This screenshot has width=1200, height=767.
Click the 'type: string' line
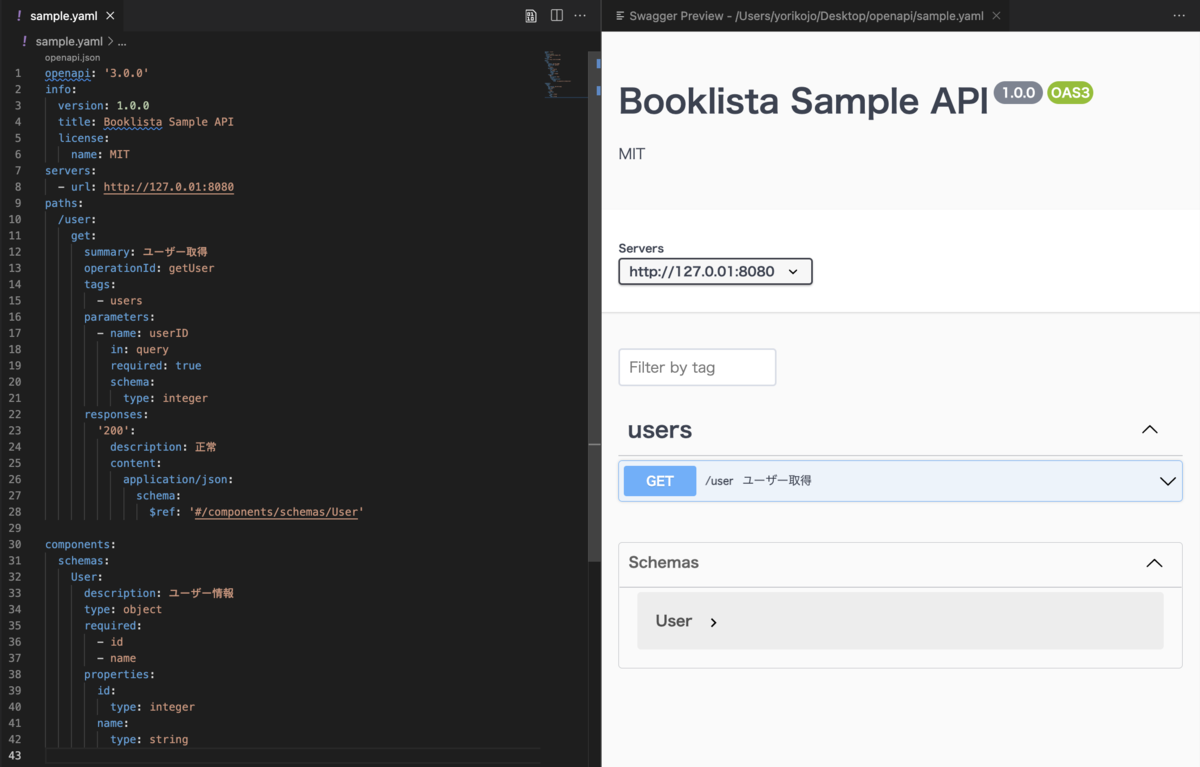(x=149, y=740)
